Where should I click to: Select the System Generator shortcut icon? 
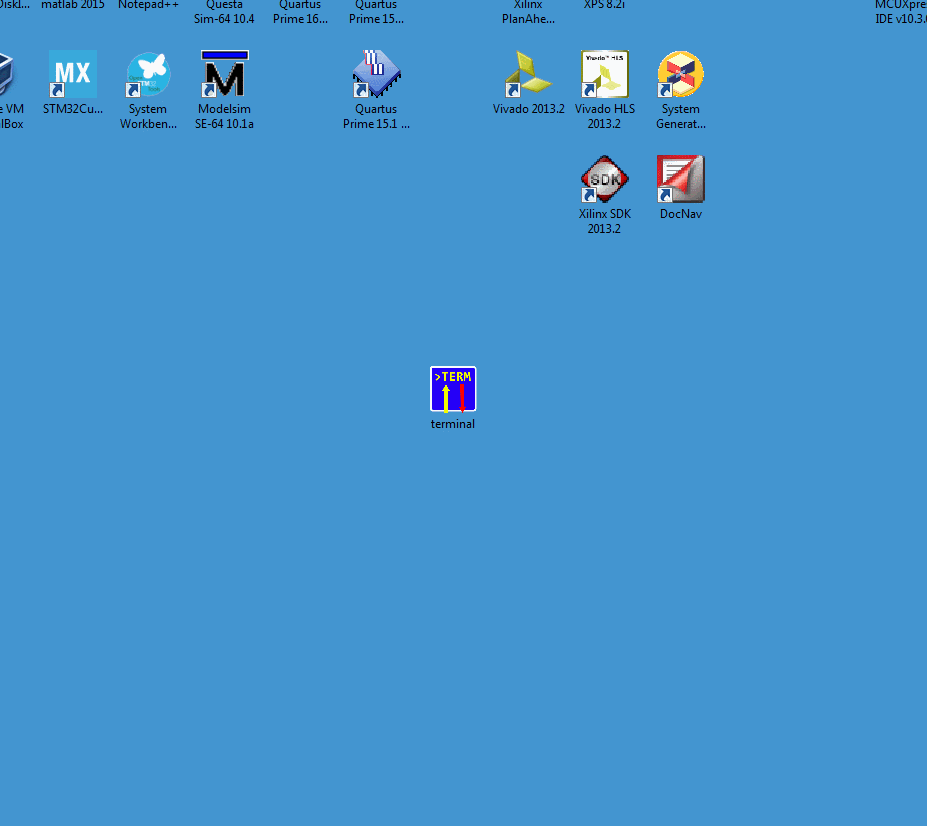[680, 74]
